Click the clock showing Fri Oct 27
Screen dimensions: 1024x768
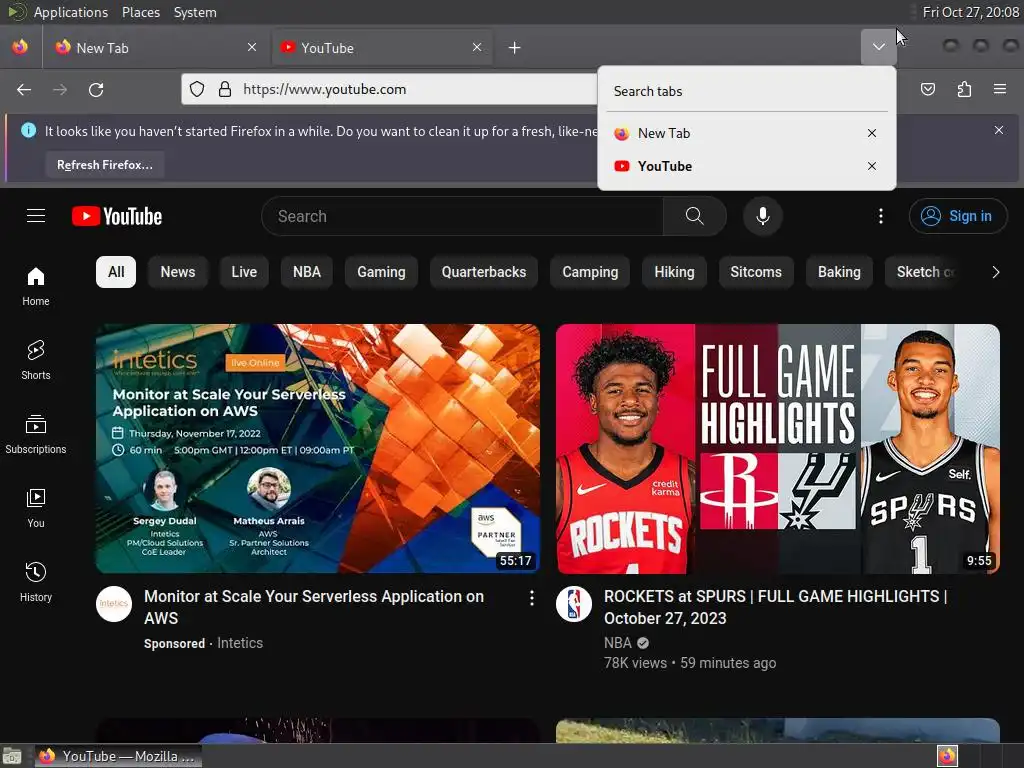970,12
